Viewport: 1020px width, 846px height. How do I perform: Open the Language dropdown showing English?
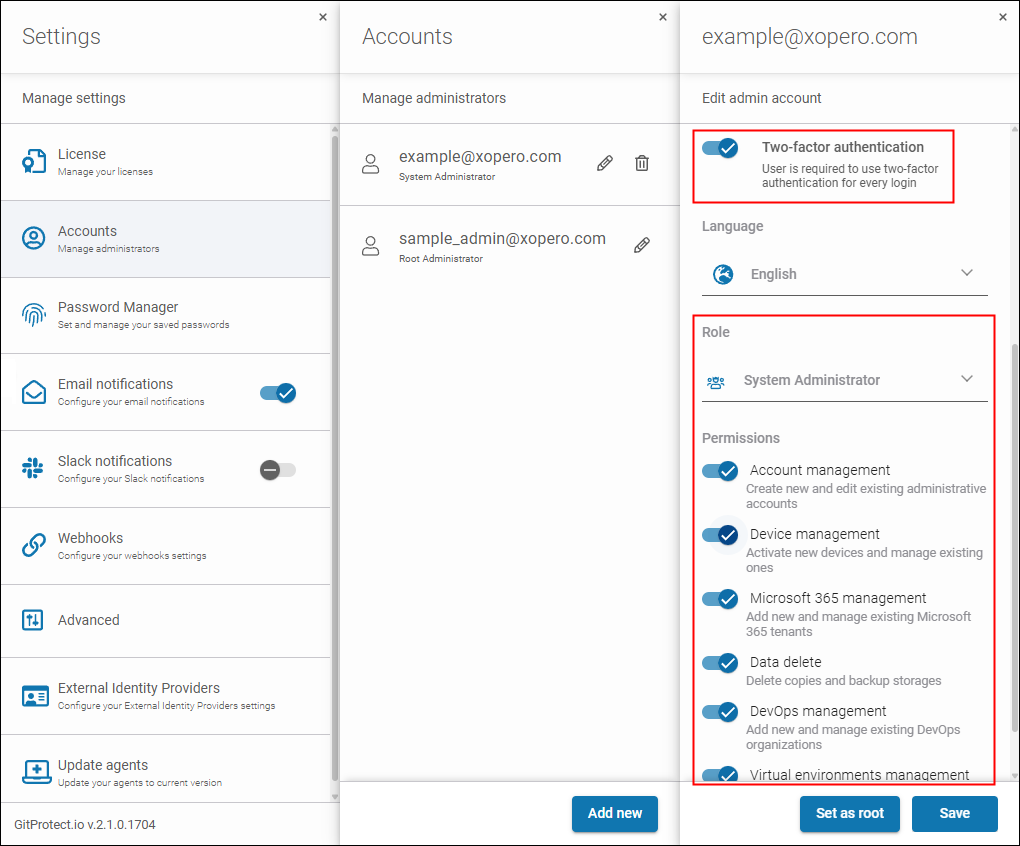coord(845,273)
